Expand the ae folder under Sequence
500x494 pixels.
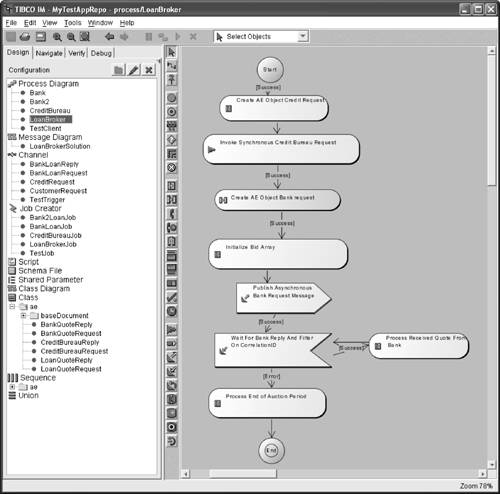(x=12, y=387)
